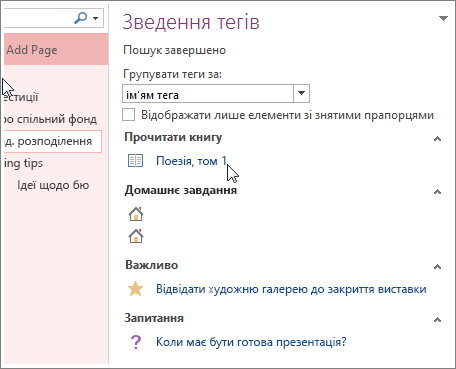
Task: Collapse the 'Важливо' group
Action: pos(437,267)
